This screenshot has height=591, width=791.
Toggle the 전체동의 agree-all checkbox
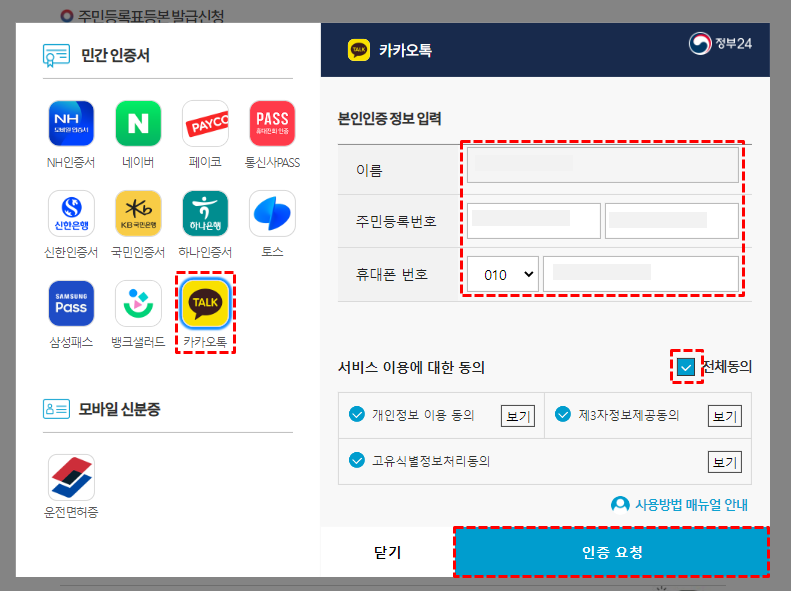click(686, 367)
